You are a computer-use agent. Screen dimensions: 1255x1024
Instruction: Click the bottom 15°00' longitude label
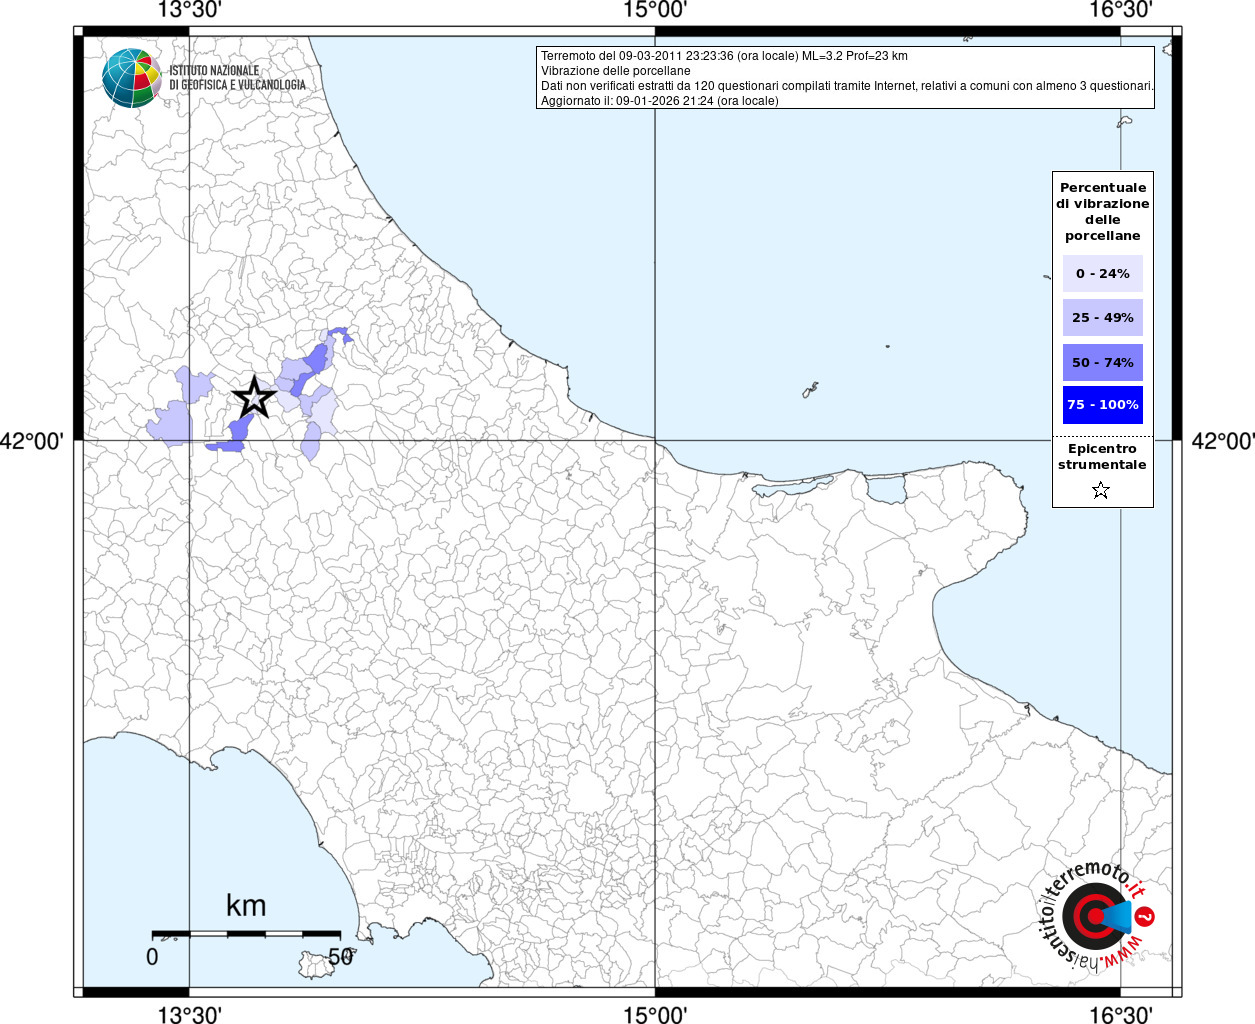click(x=655, y=1014)
